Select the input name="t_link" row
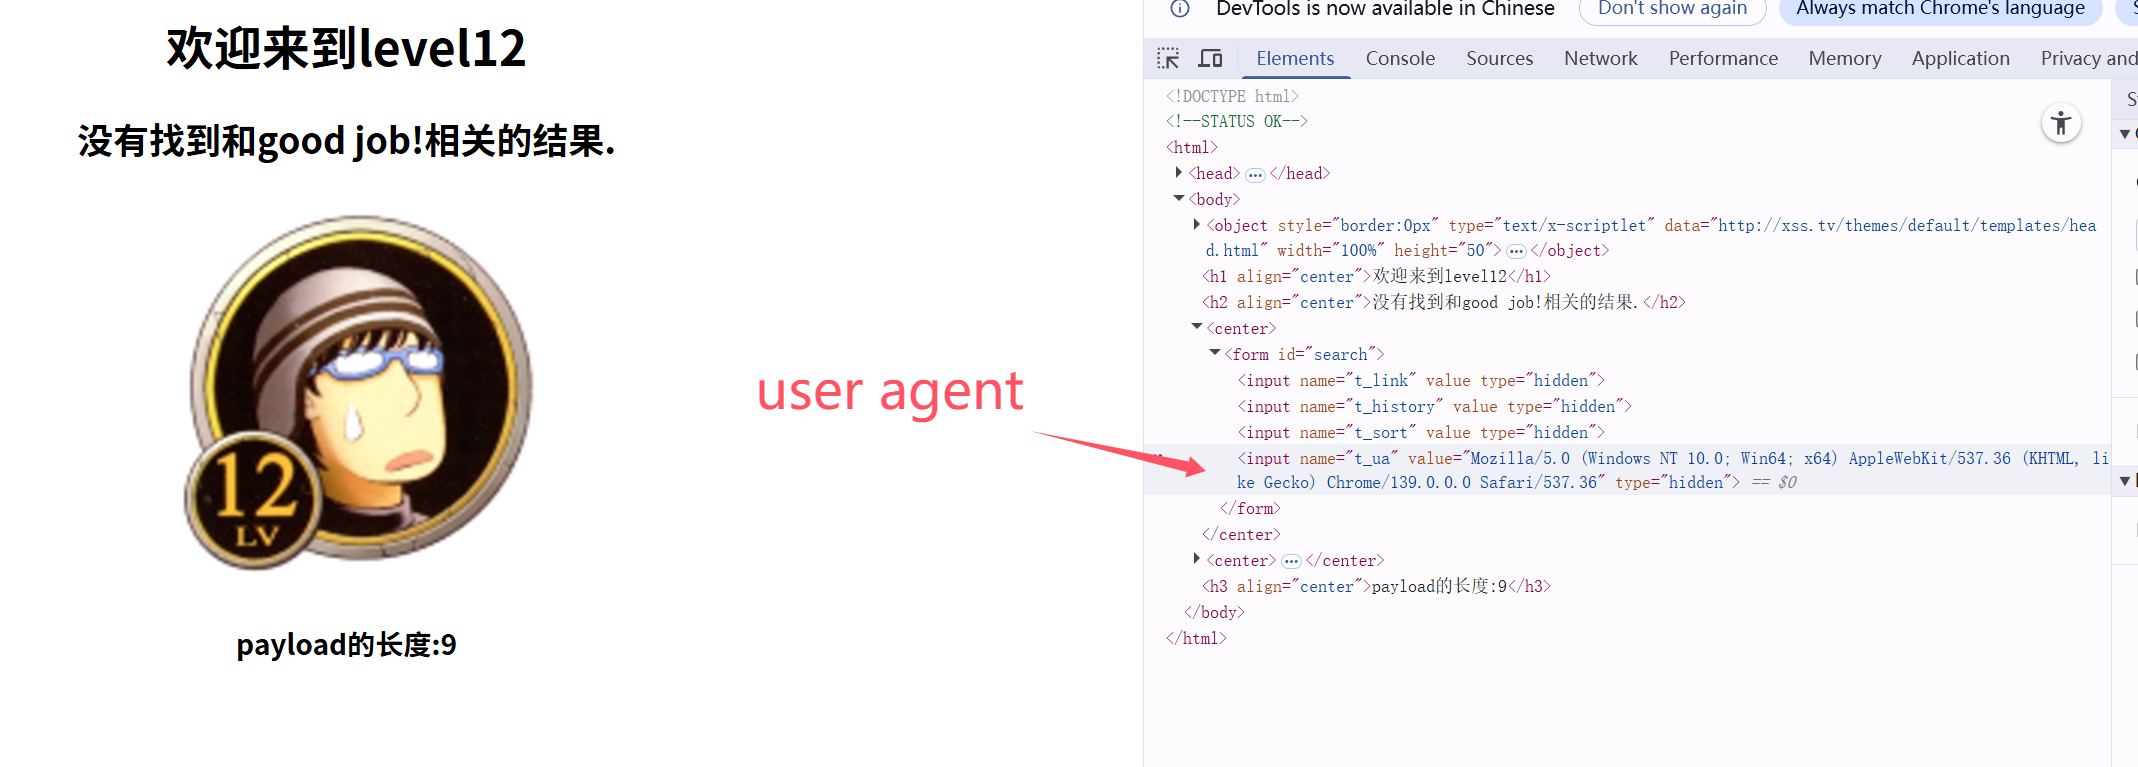2138x767 pixels. click(1421, 381)
